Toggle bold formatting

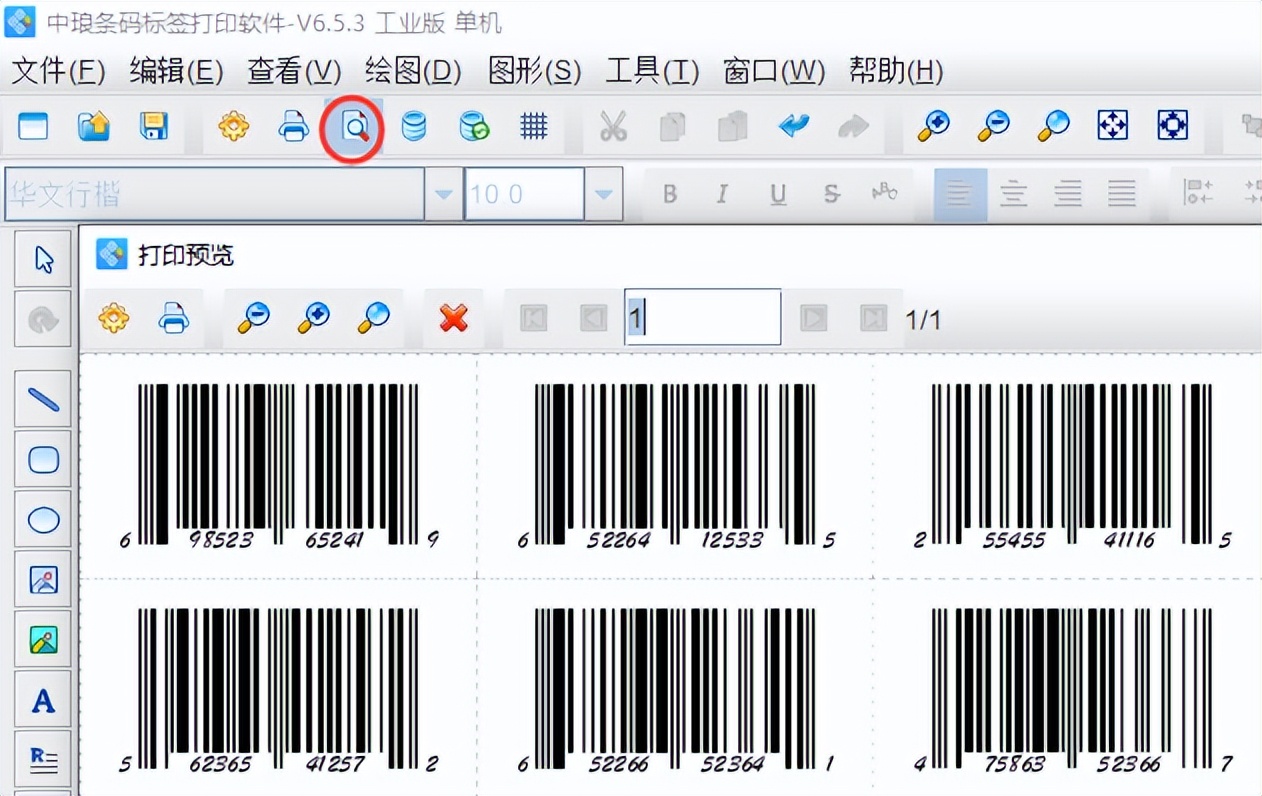click(x=670, y=194)
